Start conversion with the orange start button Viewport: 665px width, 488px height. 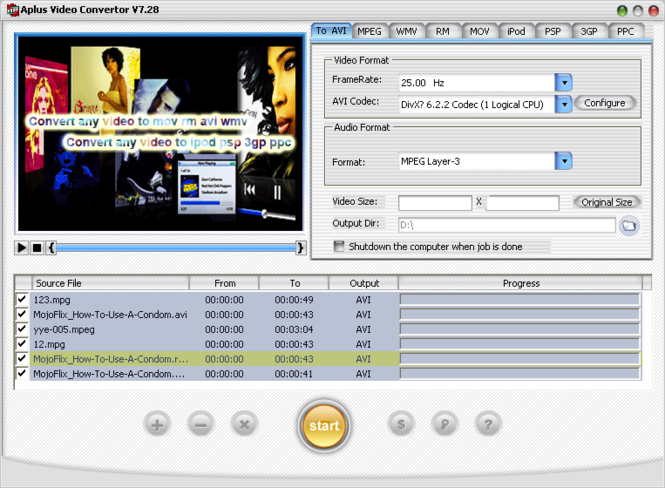click(x=324, y=426)
